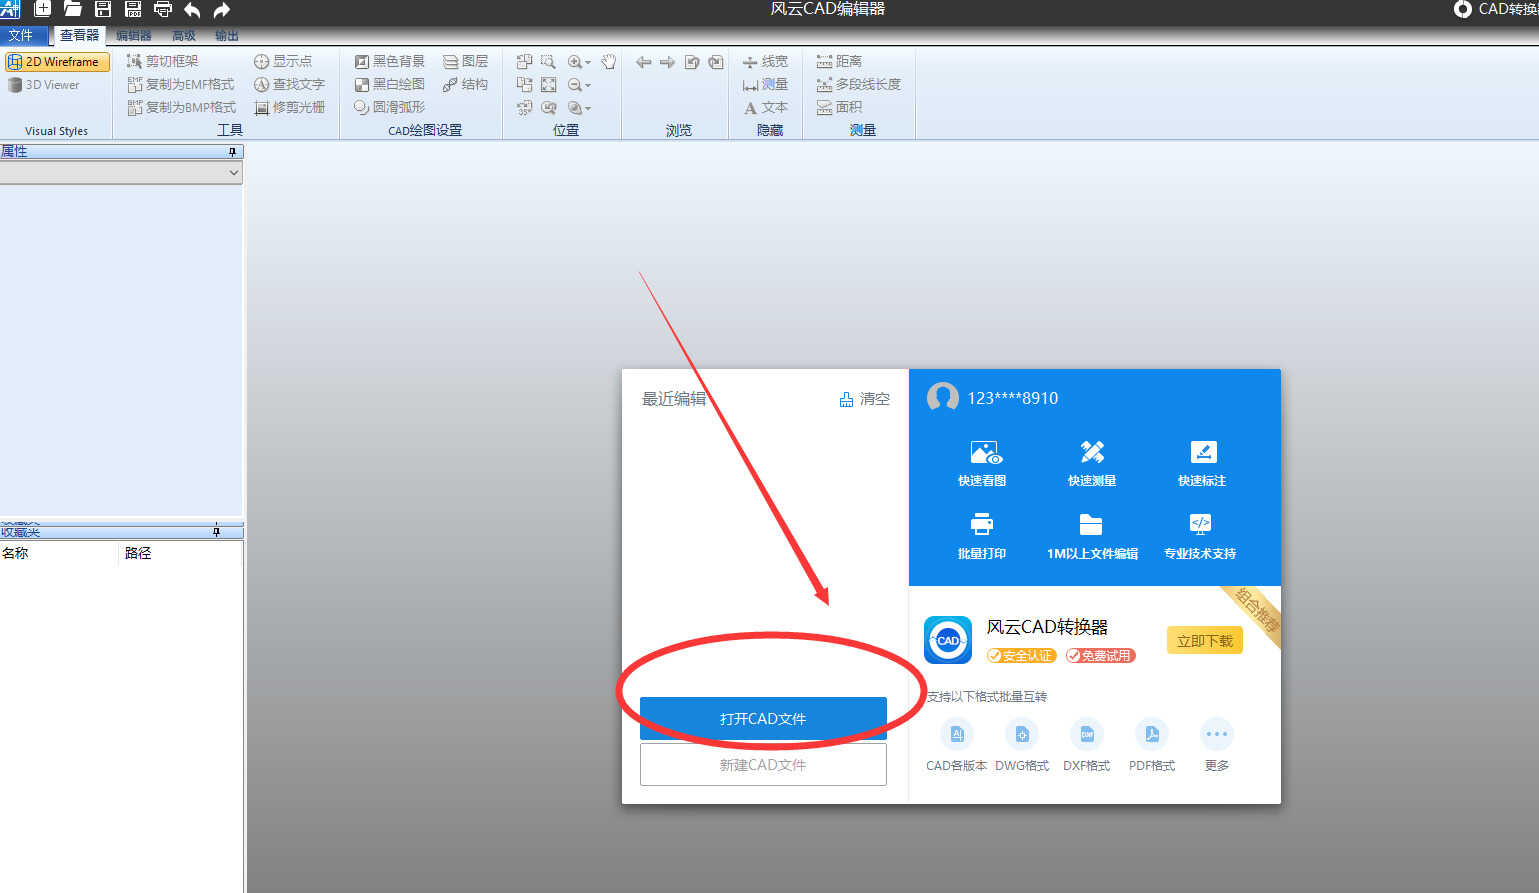Open 专业技术支持 feature
This screenshot has width=1539, height=893.
[x=1200, y=536]
